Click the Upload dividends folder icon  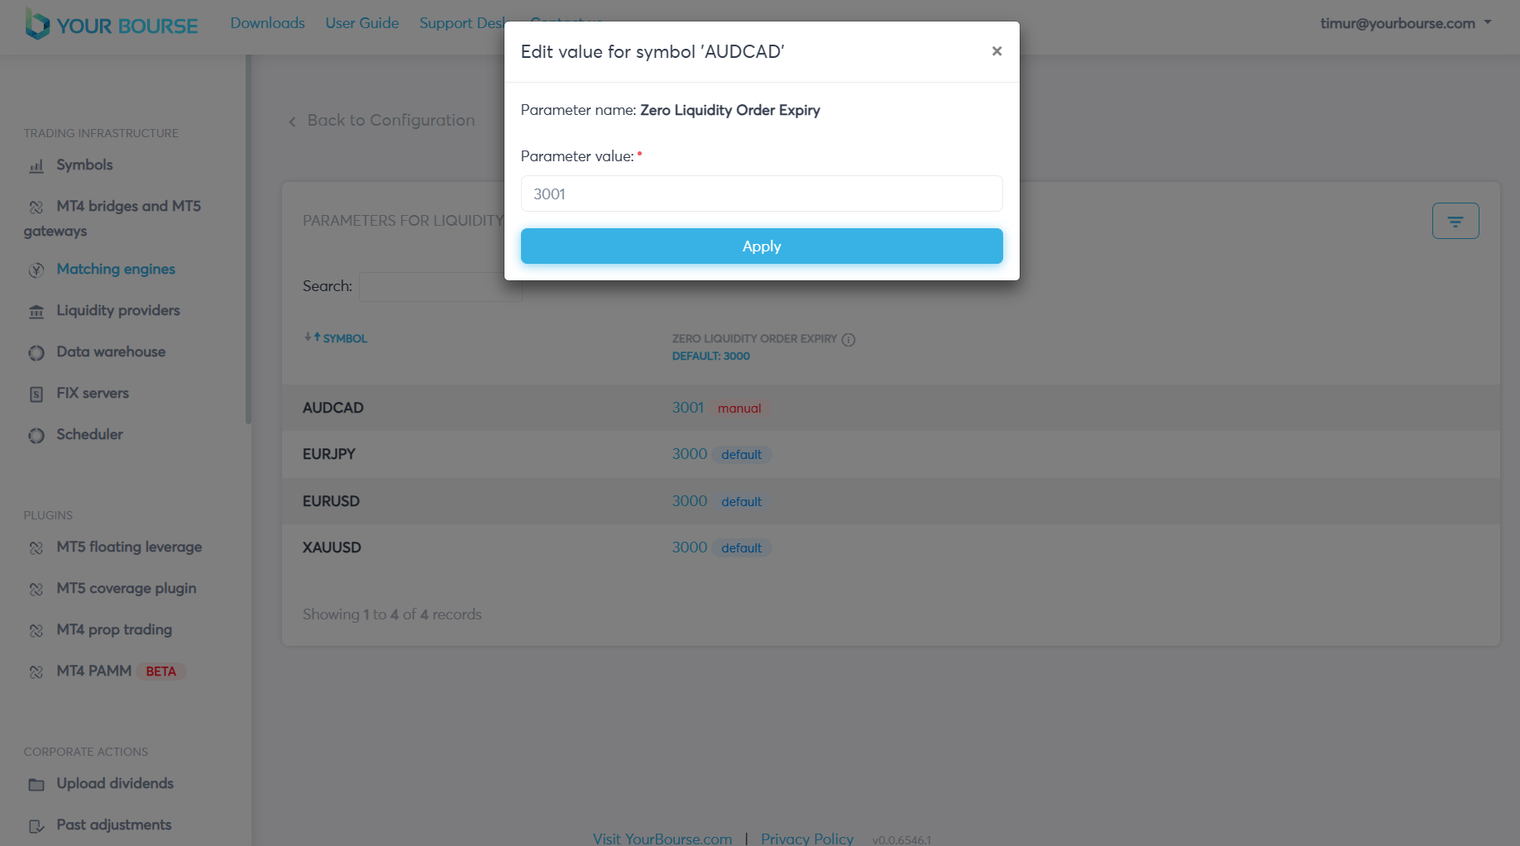tap(36, 784)
